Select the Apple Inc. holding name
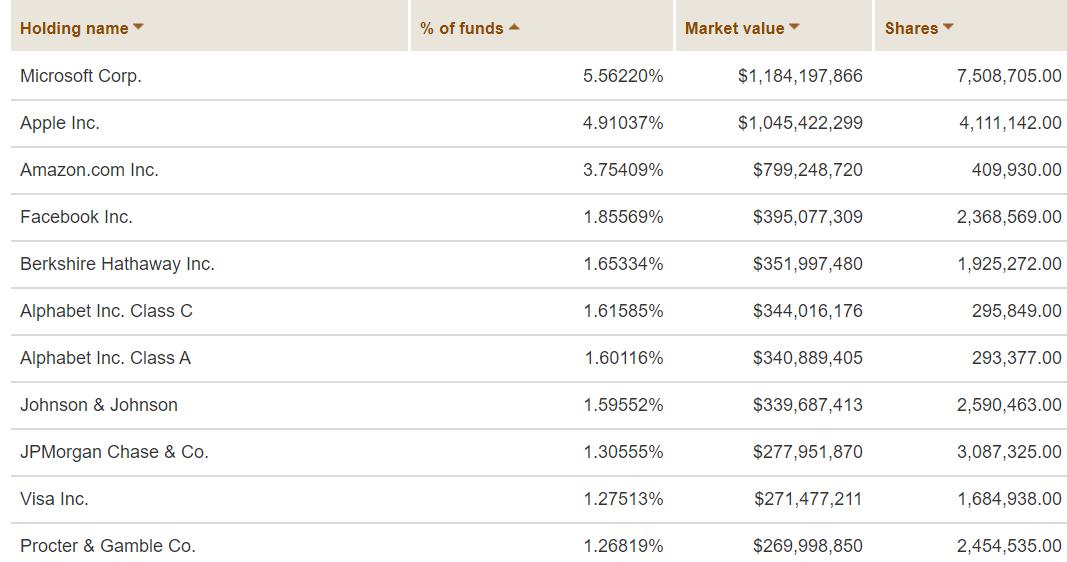 click(x=60, y=123)
